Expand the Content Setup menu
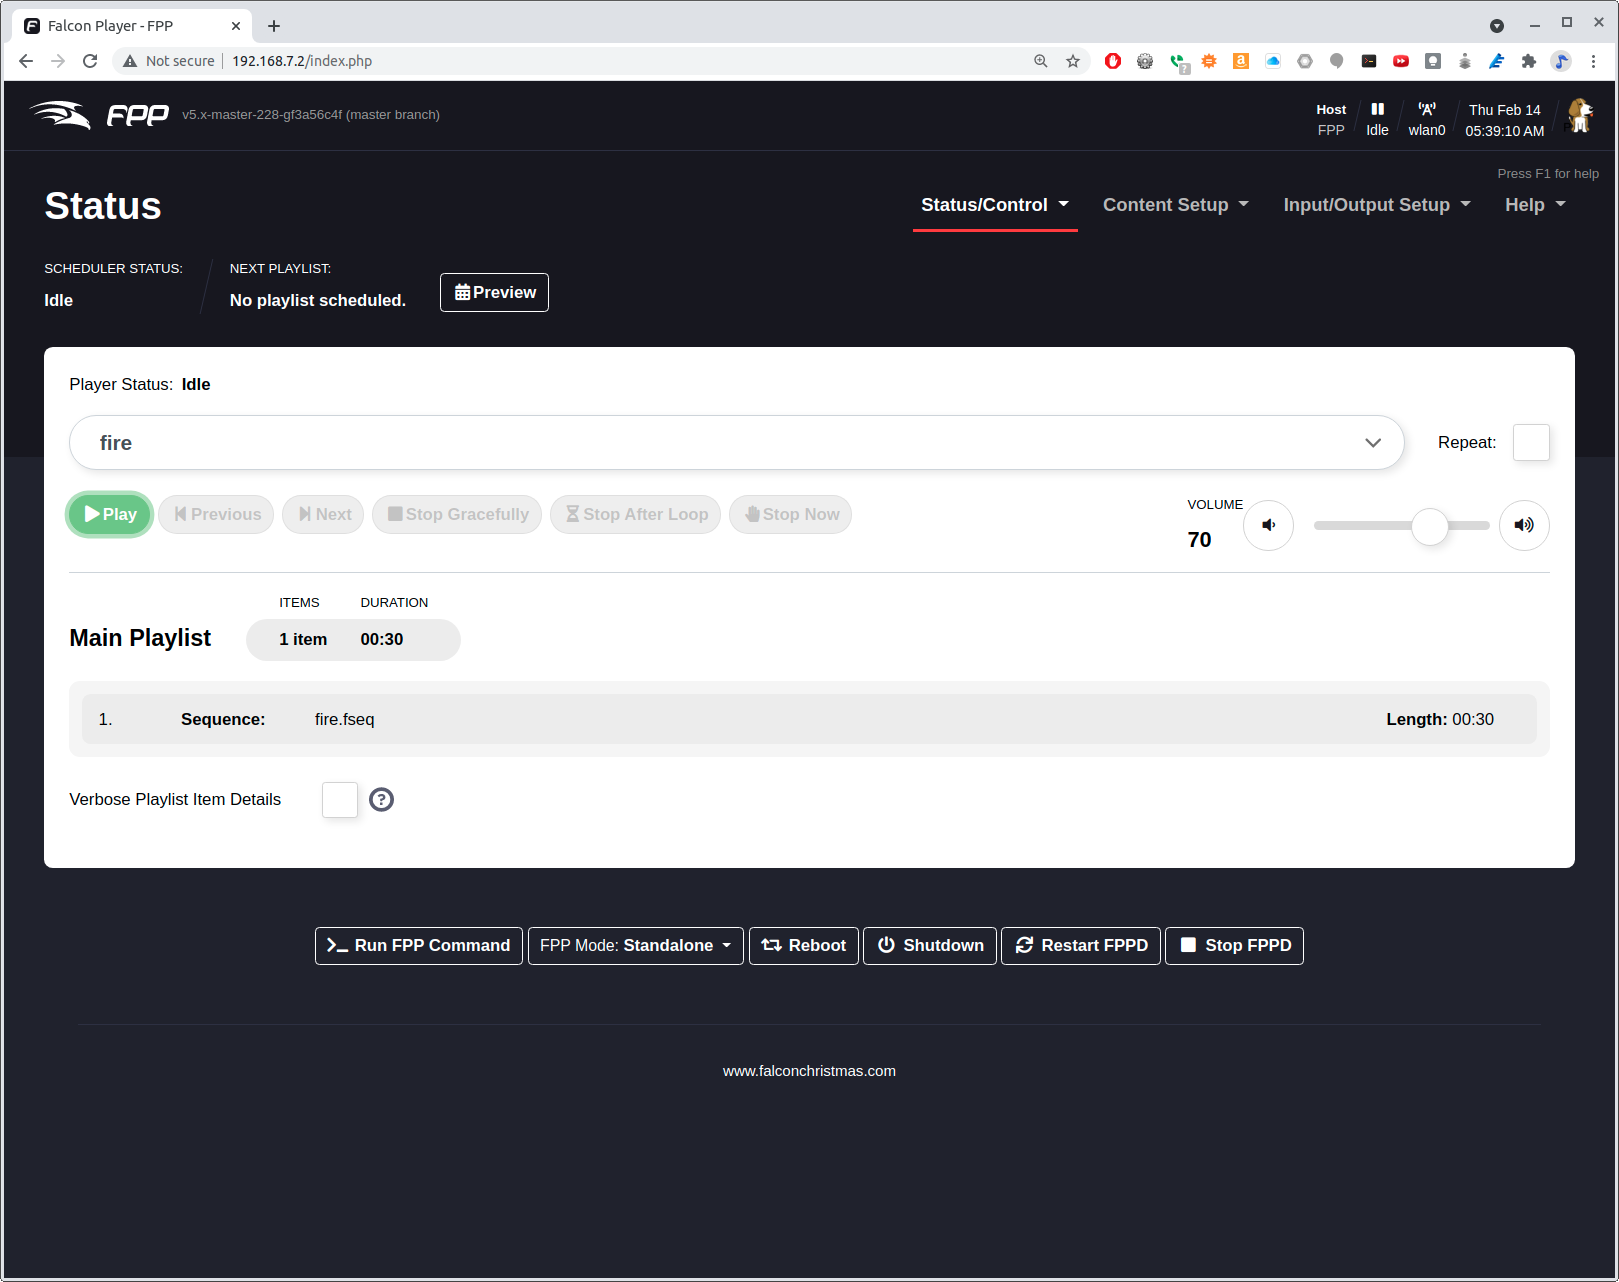 (1175, 205)
